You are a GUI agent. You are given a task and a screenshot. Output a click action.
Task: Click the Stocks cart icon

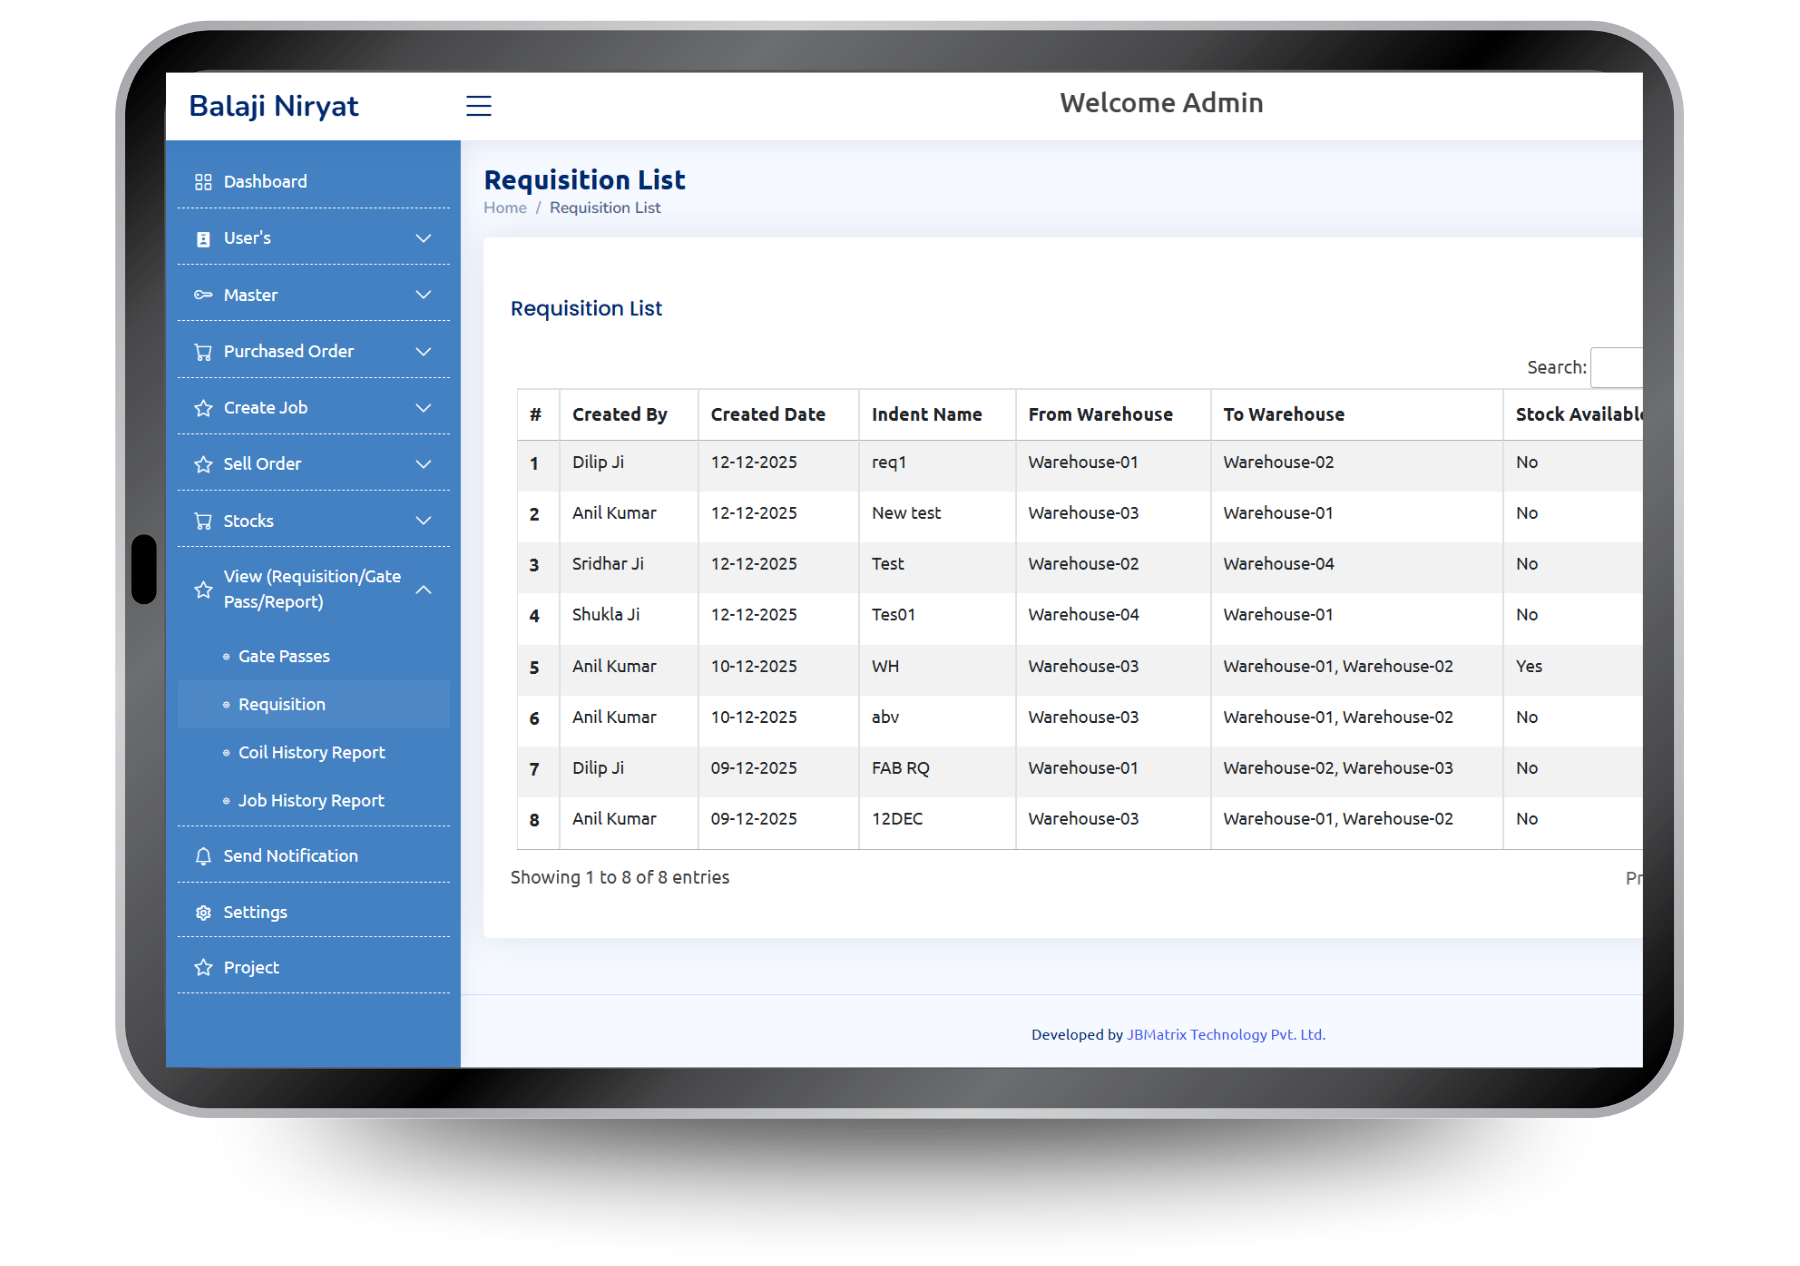point(203,521)
